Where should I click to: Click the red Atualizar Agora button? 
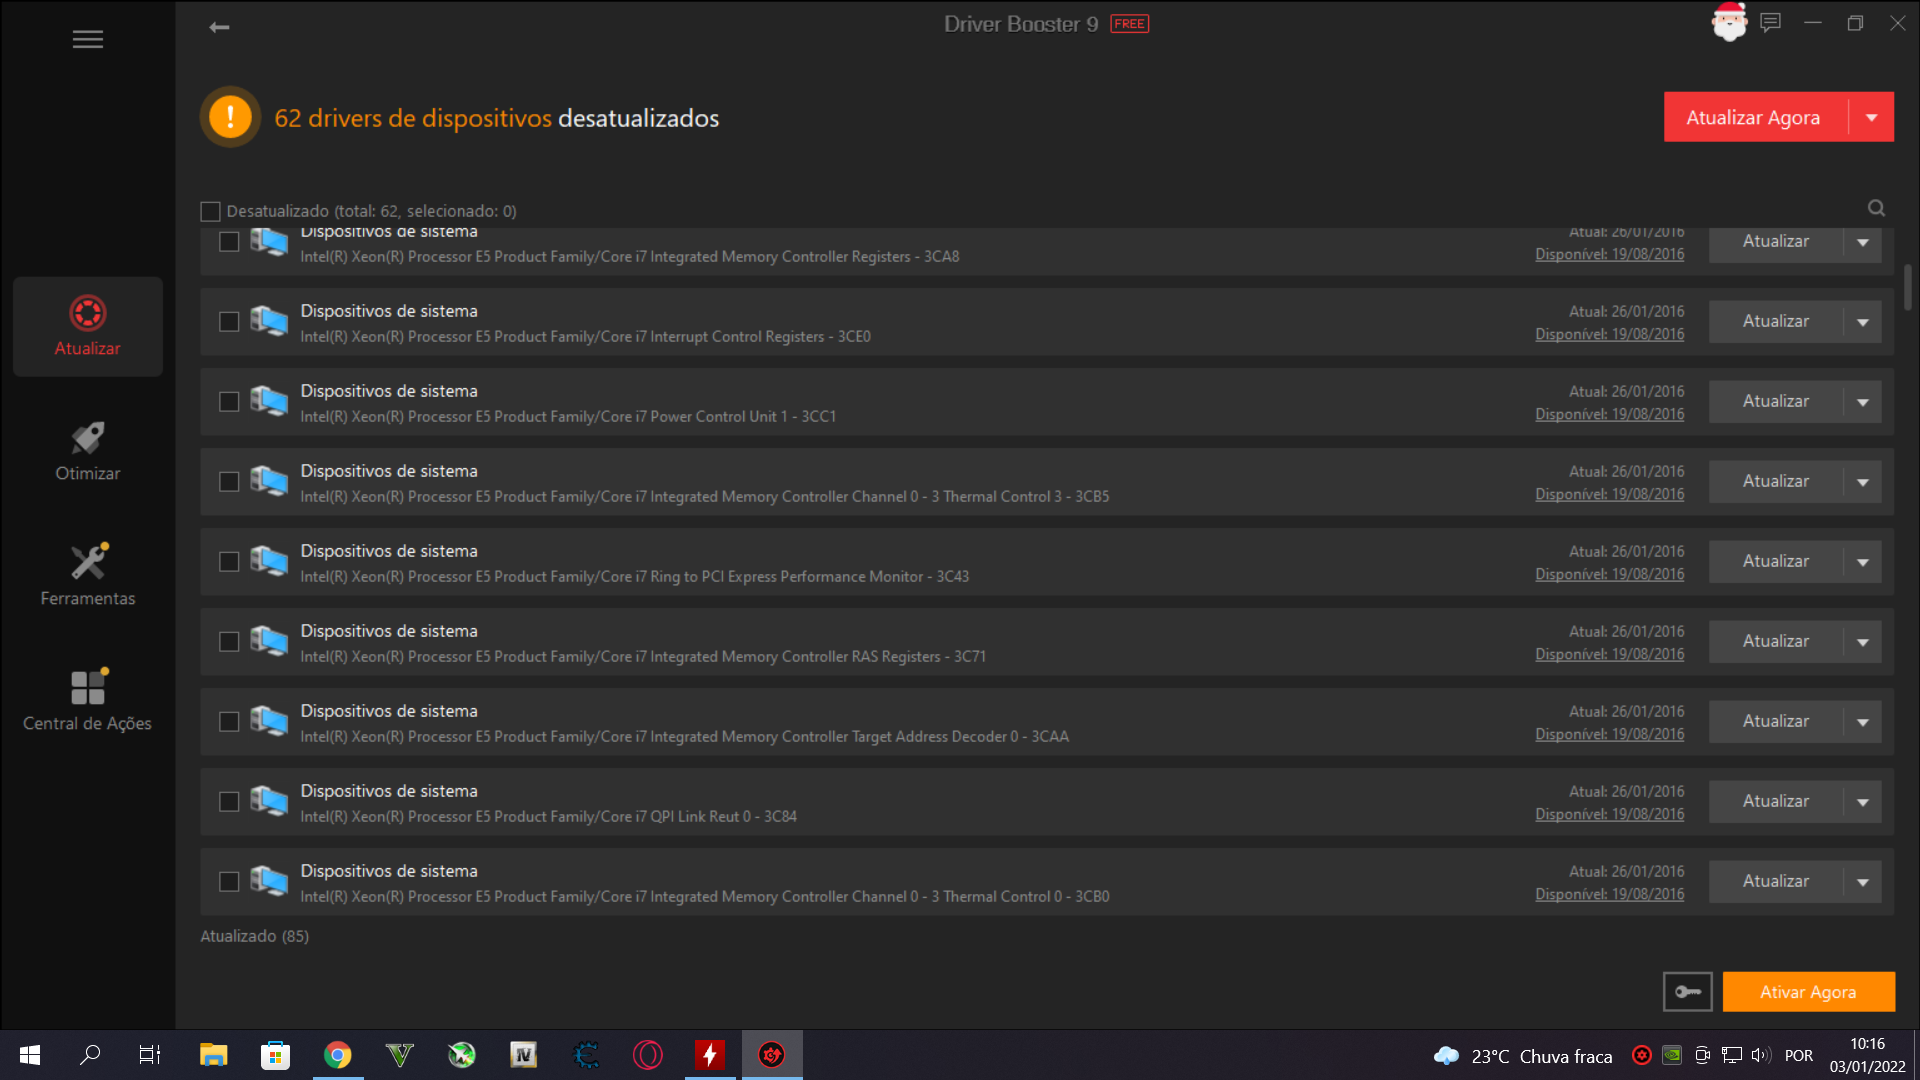[x=1755, y=117]
